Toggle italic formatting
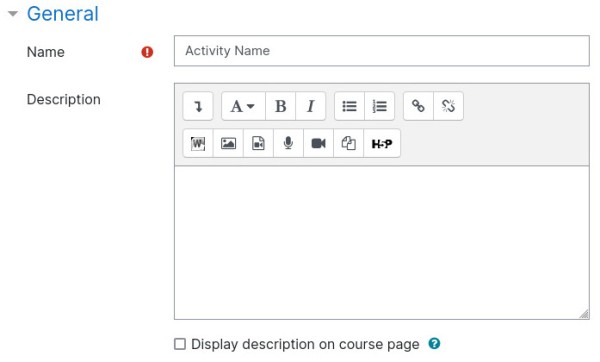 (x=311, y=106)
